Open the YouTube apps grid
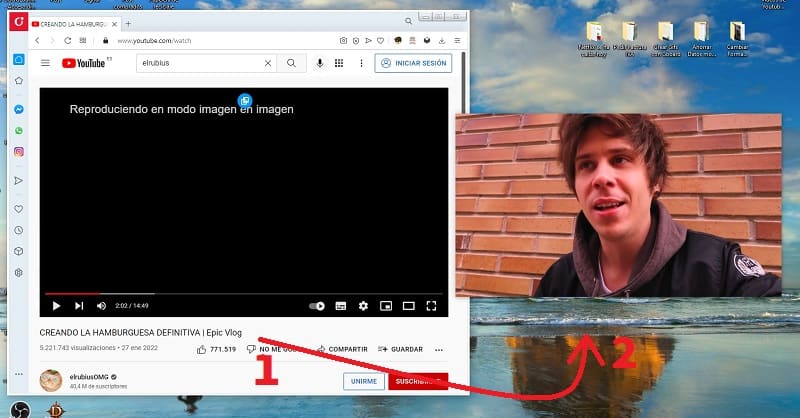This screenshot has width=800, height=418. pos(339,63)
